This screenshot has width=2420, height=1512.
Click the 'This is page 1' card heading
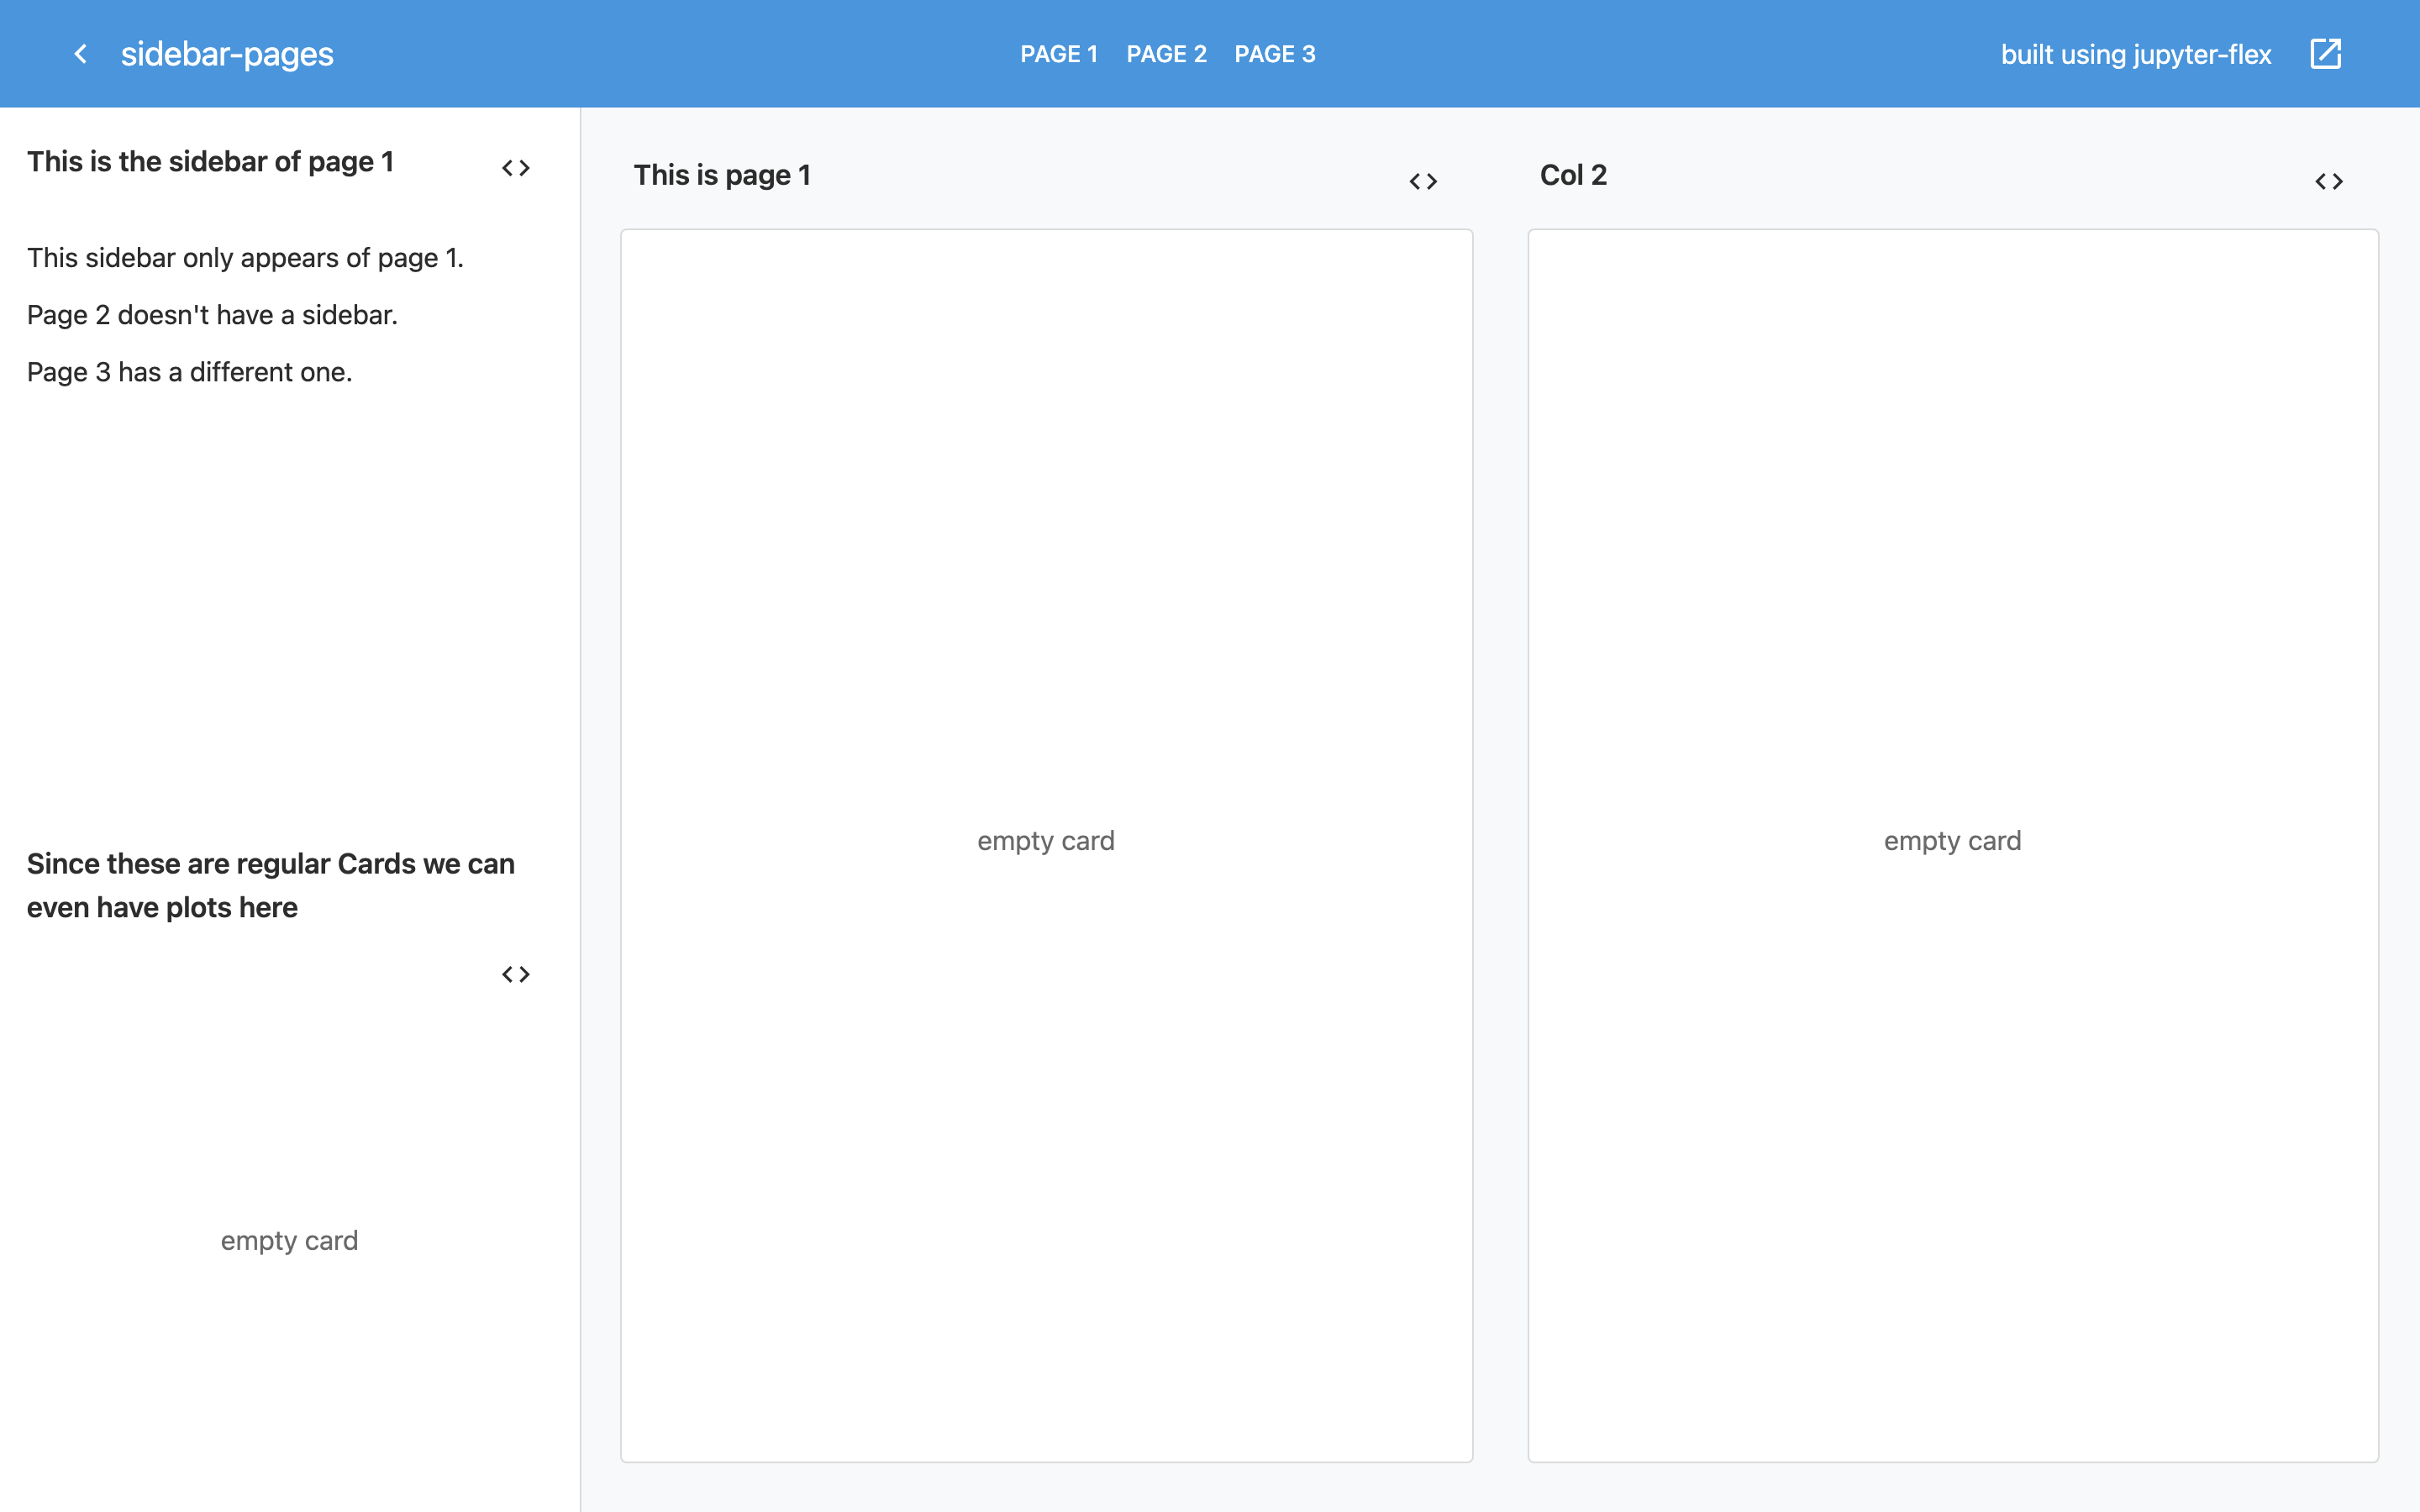click(722, 175)
